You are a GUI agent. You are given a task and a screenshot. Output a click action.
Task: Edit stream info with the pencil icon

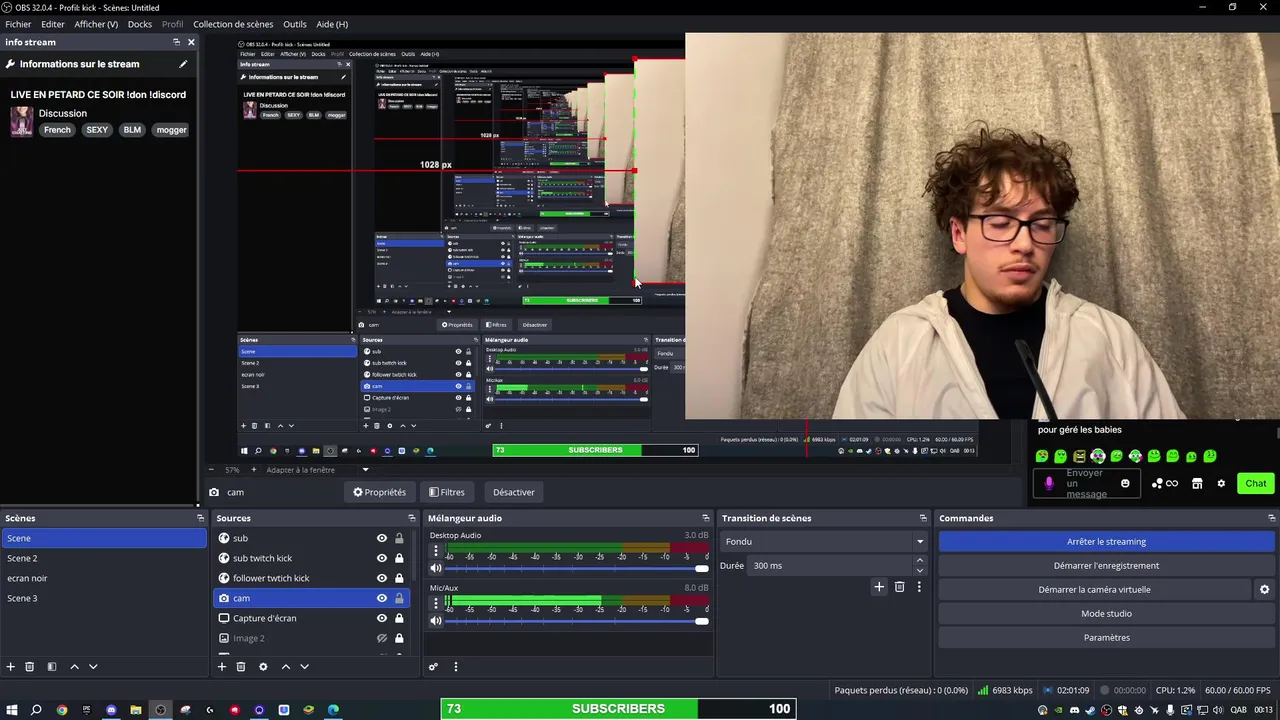click(x=183, y=64)
